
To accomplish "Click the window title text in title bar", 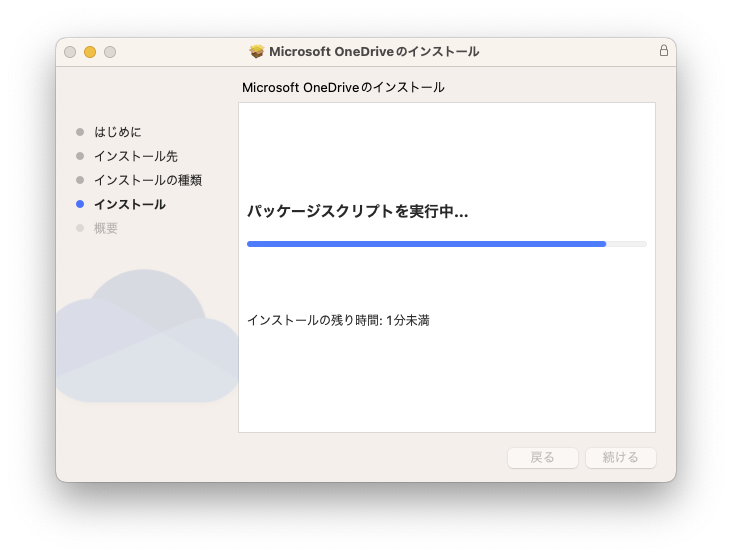I will click(374, 51).
